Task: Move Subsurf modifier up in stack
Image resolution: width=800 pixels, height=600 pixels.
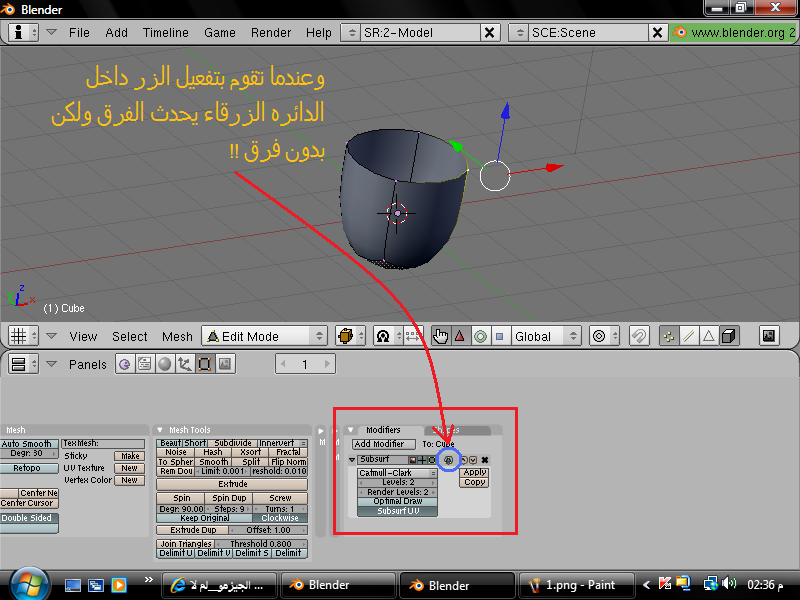Action: 464,460
